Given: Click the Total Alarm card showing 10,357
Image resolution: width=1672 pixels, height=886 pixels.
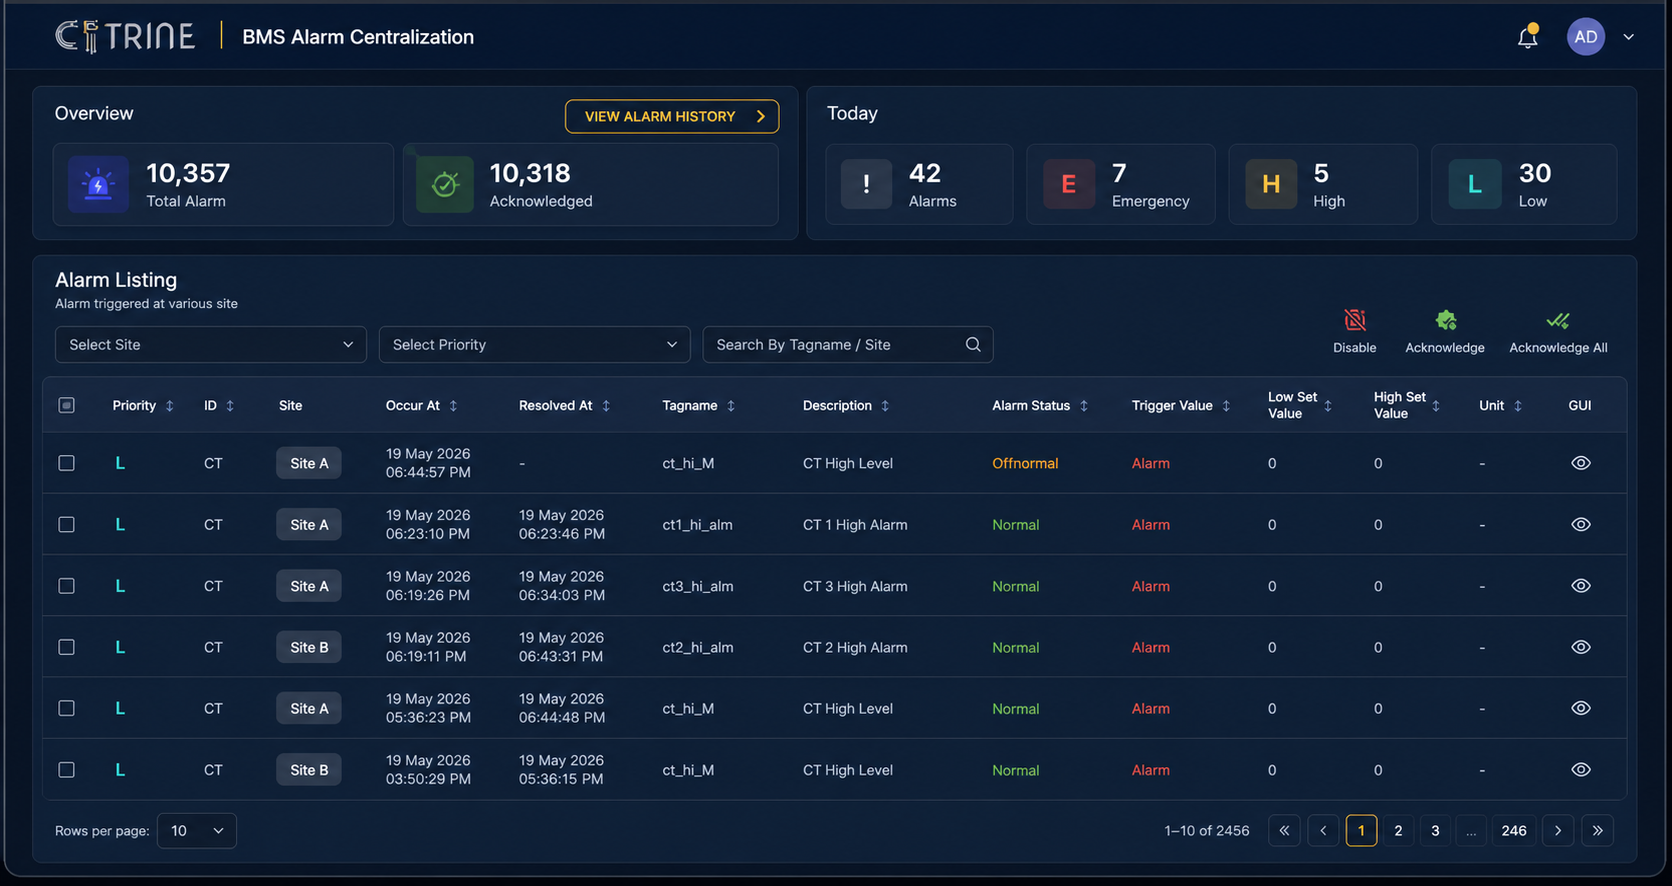Looking at the screenshot, I should point(223,184).
